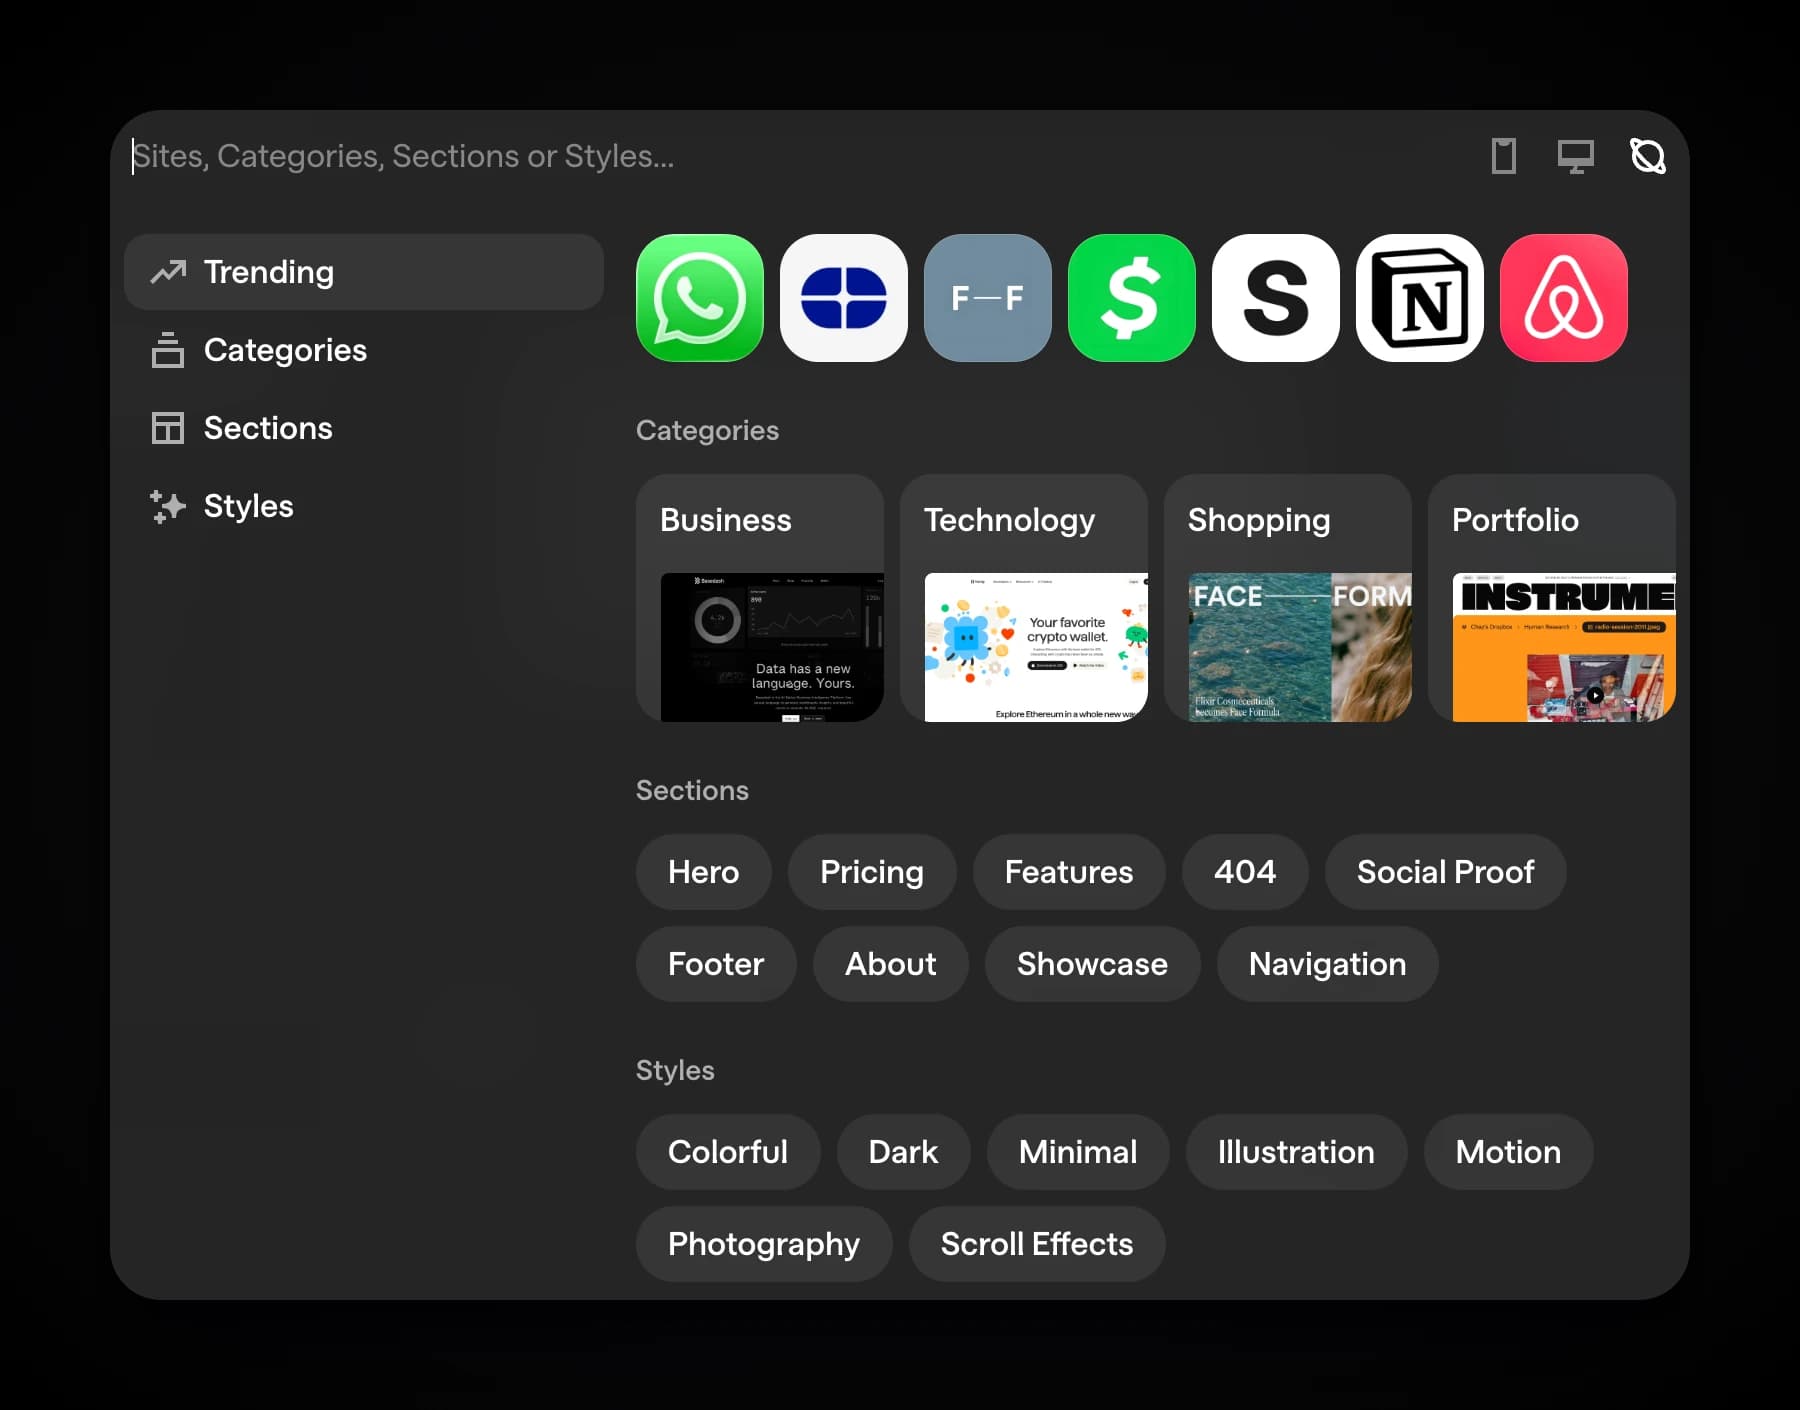This screenshot has height=1410, width=1800.
Task: Choose the Pricing section chip
Action: (x=872, y=872)
